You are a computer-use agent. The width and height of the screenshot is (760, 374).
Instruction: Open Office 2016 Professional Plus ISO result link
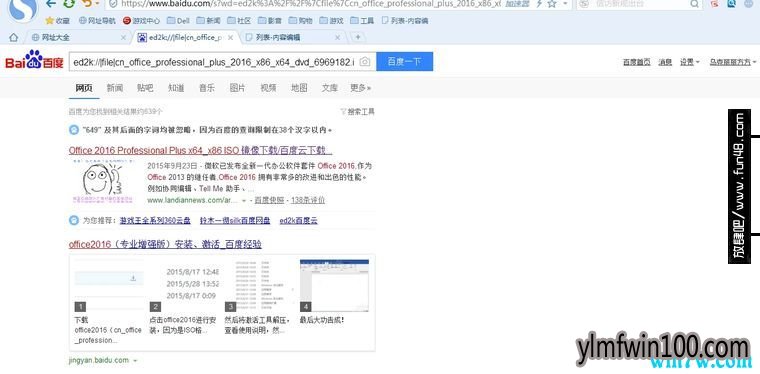pyautogui.click(x=200, y=150)
